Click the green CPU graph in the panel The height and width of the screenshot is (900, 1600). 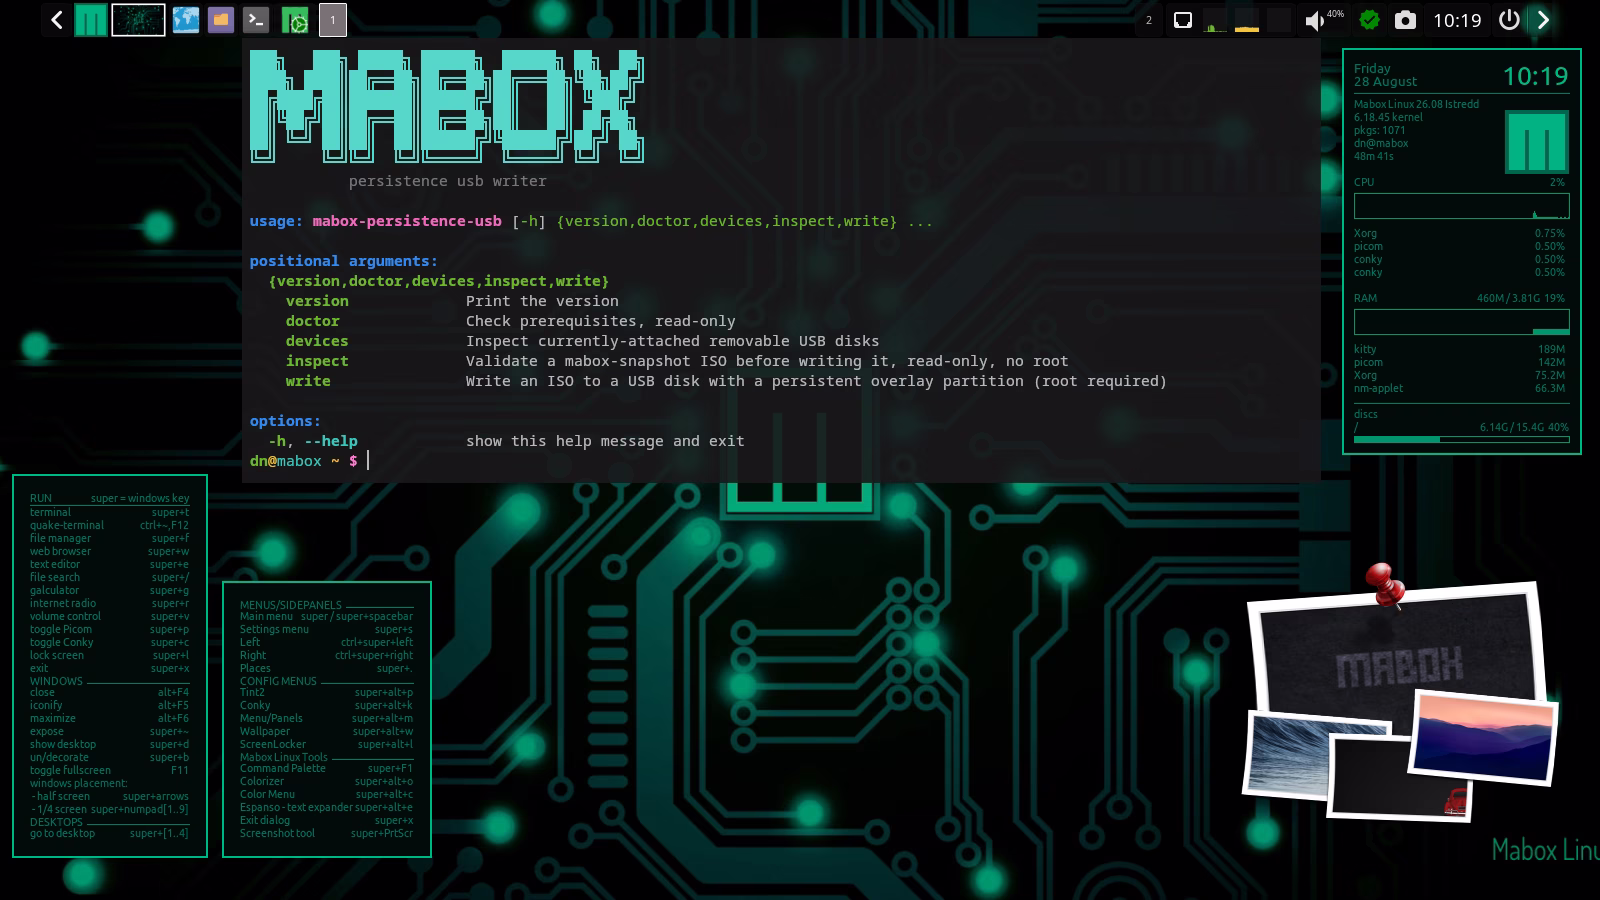1215,20
